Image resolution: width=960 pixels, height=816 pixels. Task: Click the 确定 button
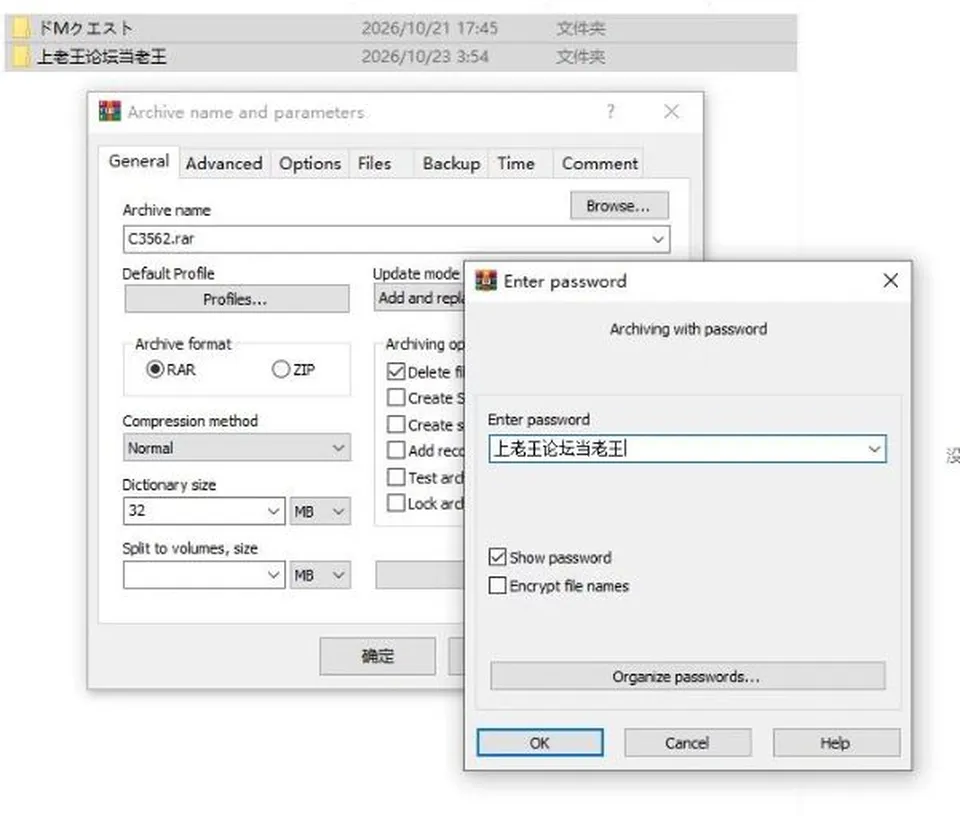[378, 656]
